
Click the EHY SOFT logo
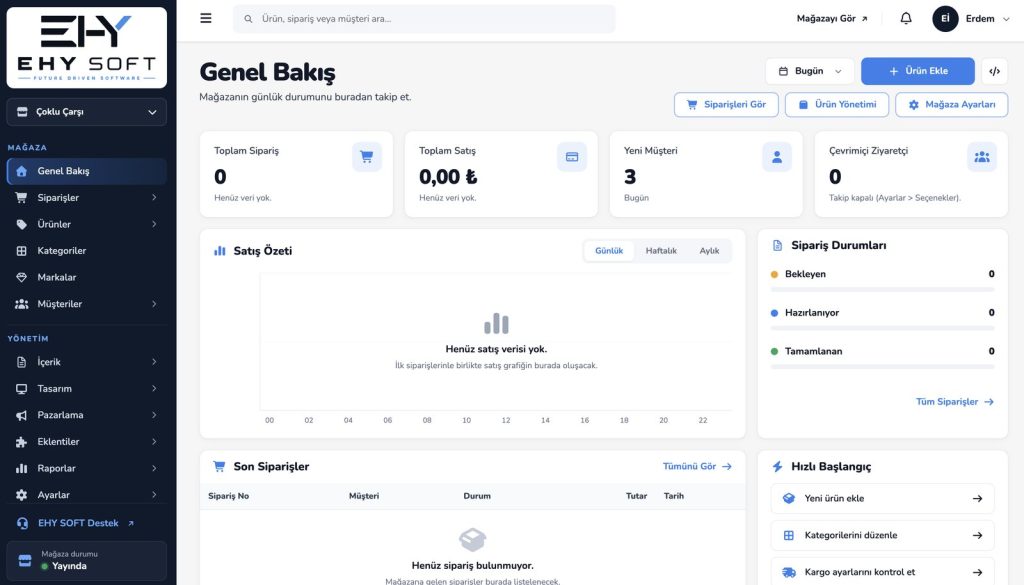coord(87,48)
